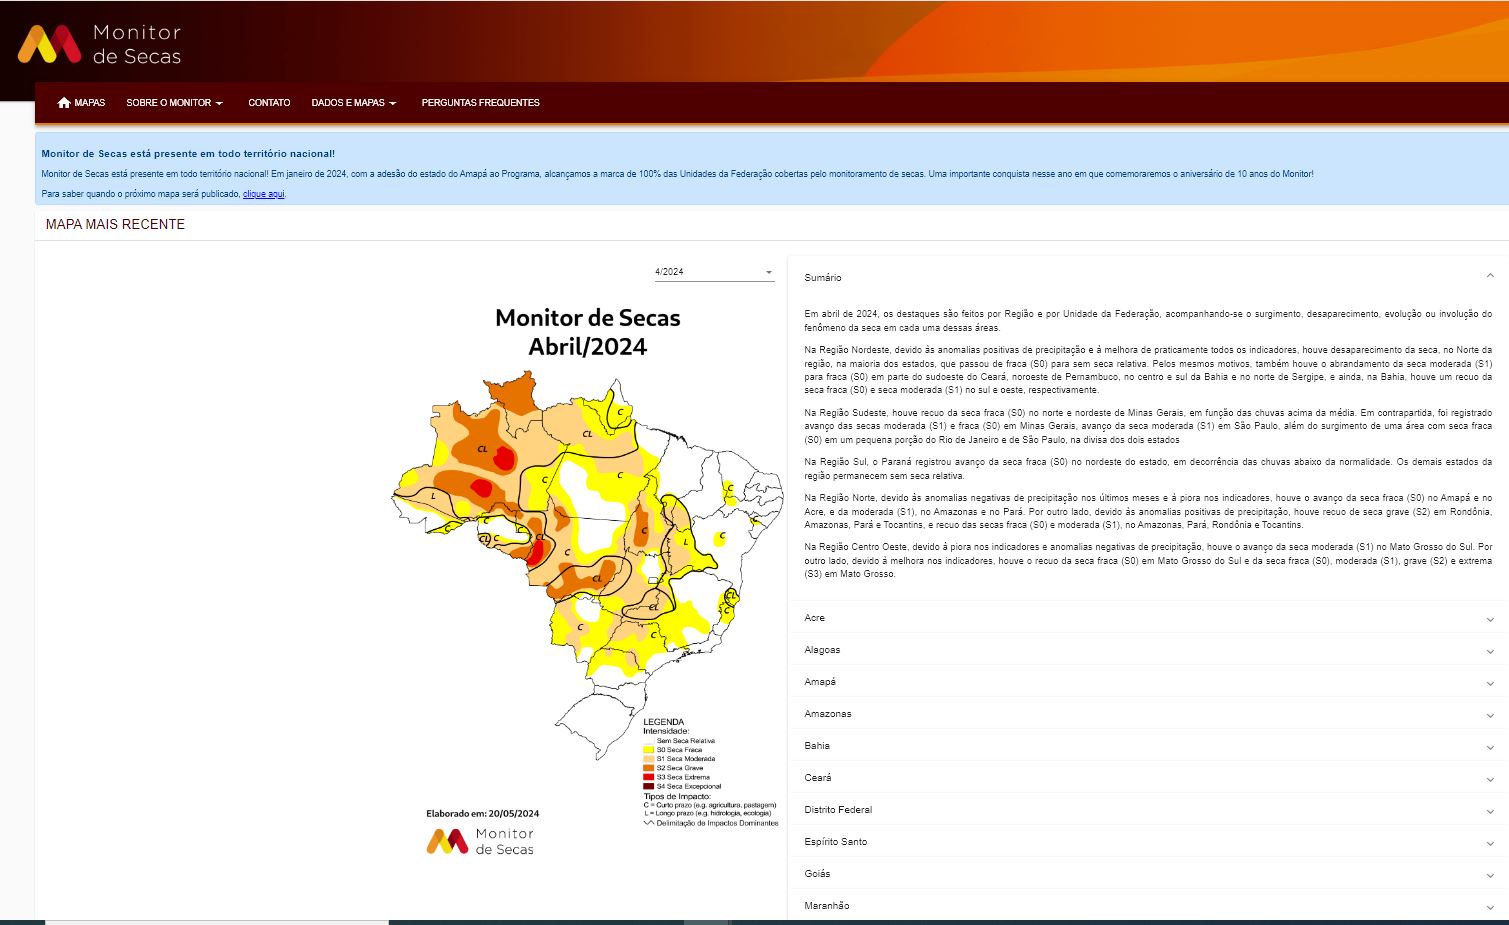Screen dimensions: 1509x925
Task: Click the S4 Seca Excepcional legend swatch
Action: 648,786
